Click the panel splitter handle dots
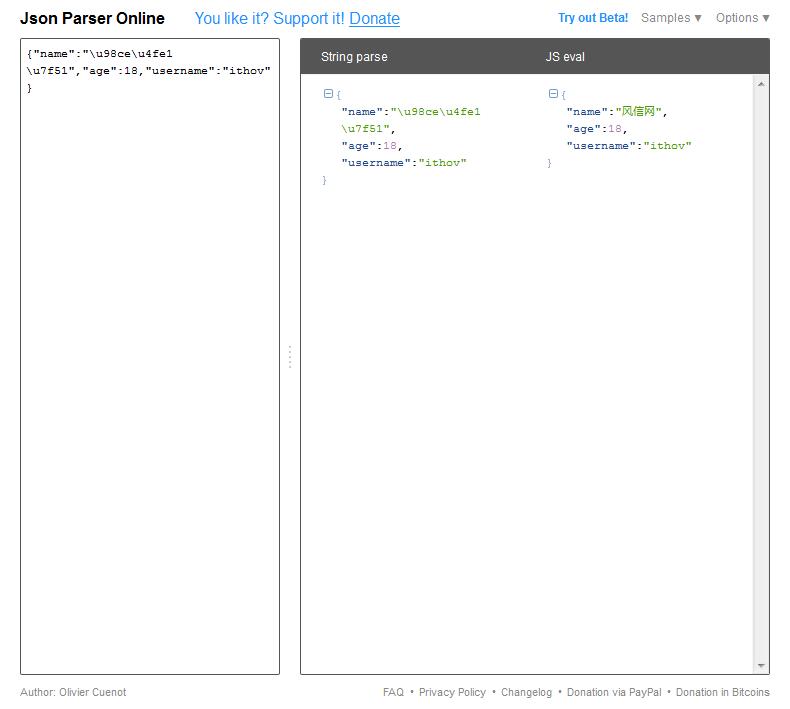This screenshot has width=790, height=709. pos(290,357)
